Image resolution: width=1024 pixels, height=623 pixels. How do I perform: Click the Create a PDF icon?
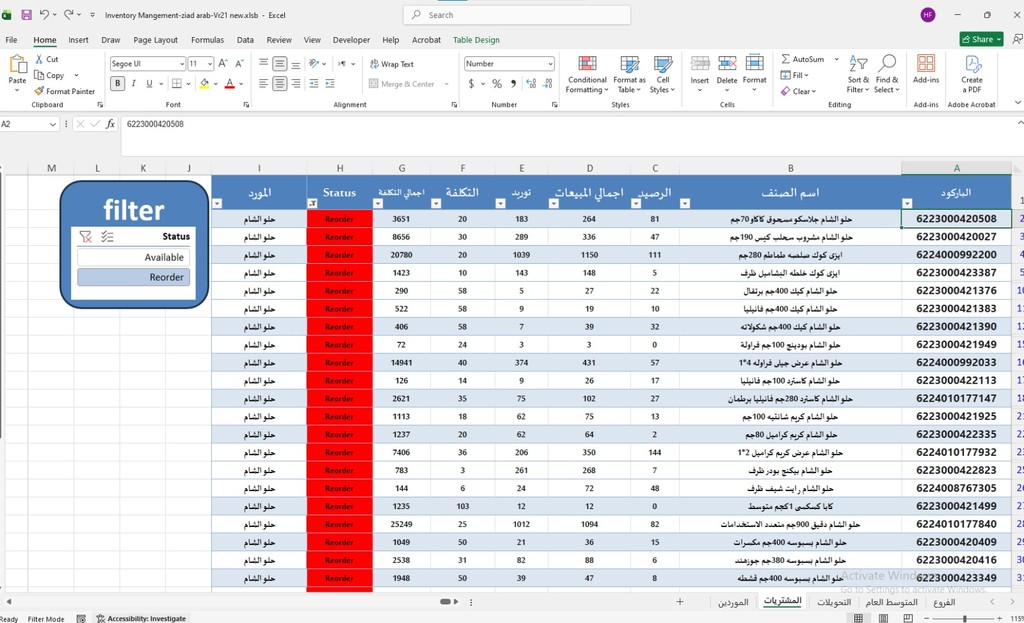click(x=972, y=63)
